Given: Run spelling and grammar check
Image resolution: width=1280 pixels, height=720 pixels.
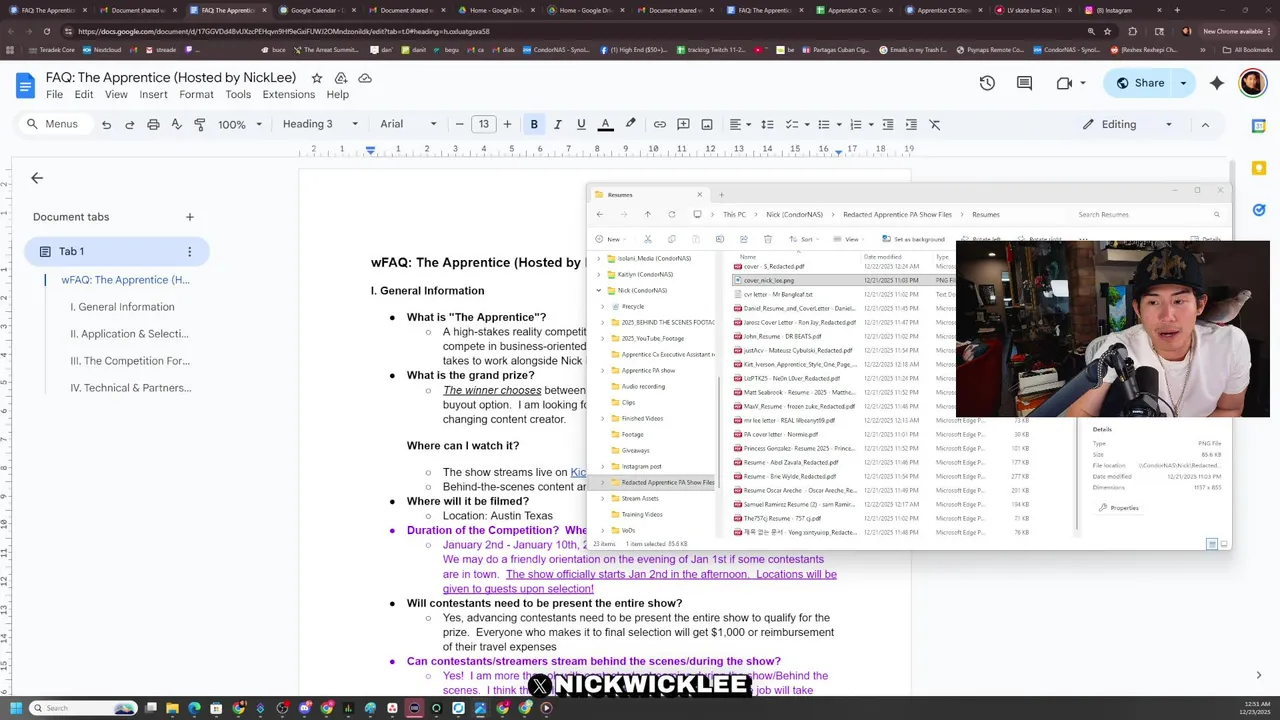Looking at the screenshot, I should pyautogui.click(x=177, y=124).
